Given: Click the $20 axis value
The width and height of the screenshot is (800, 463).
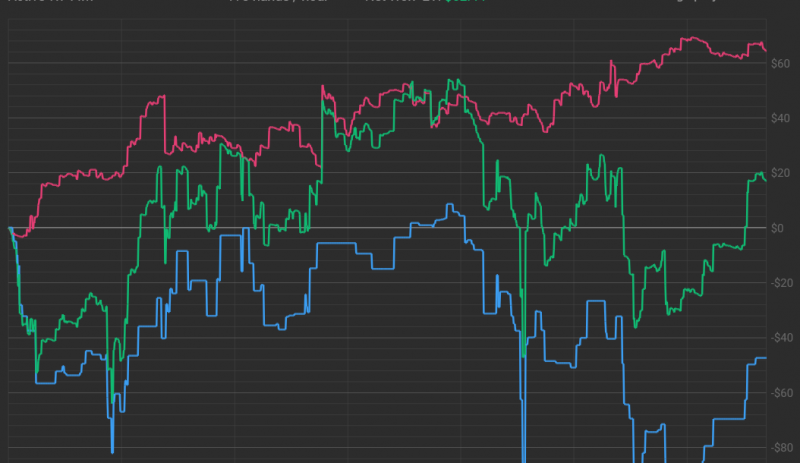Looking at the screenshot, I should pyautogui.click(x=780, y=174).
